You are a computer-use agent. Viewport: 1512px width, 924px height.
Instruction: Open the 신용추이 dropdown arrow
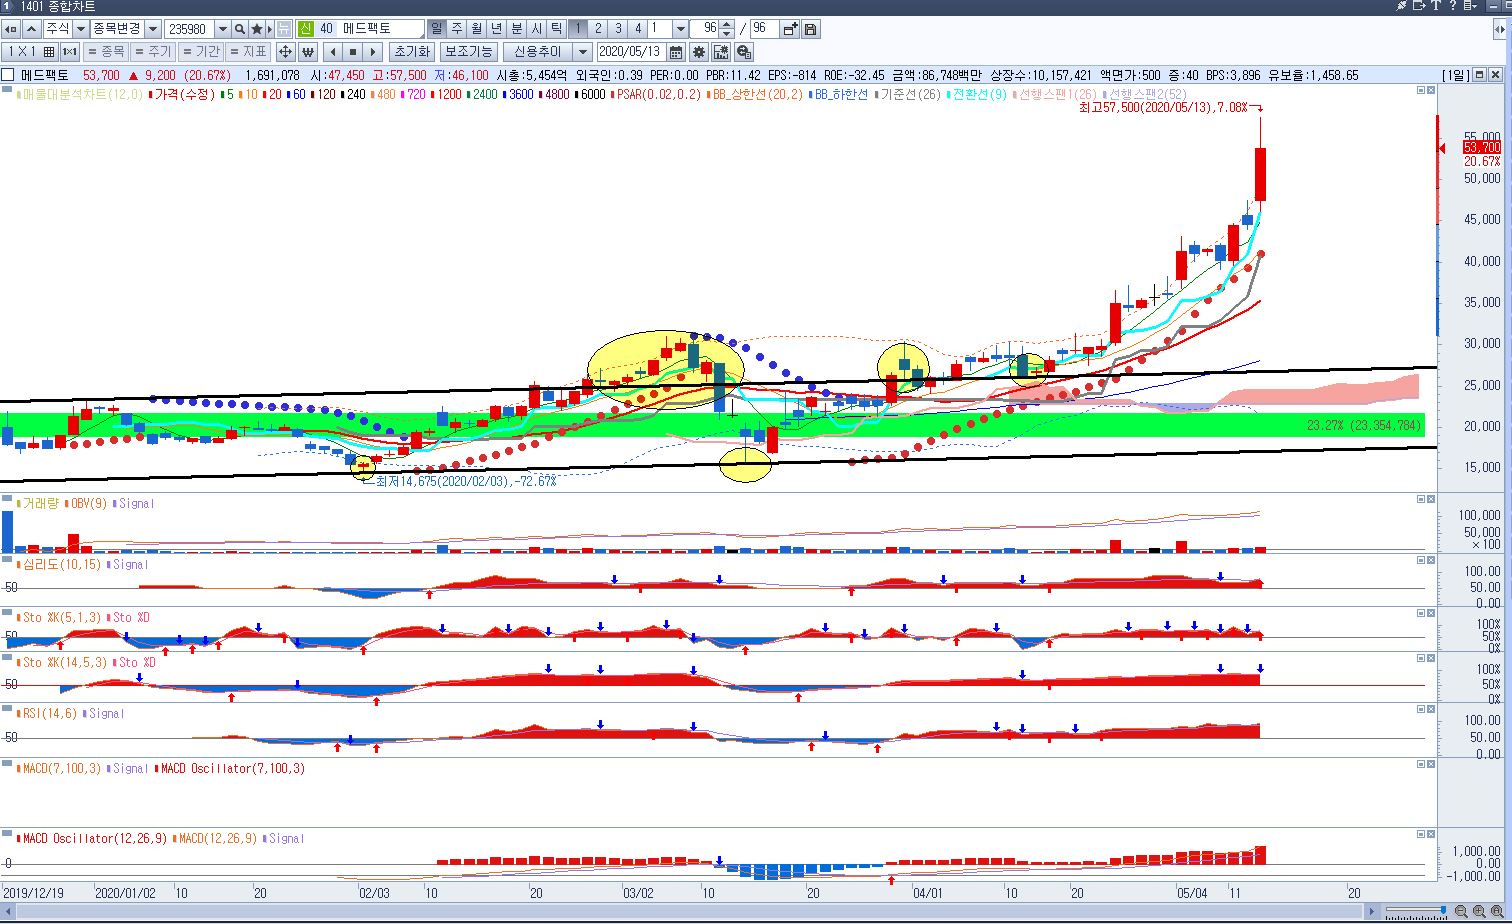(582, 52)
